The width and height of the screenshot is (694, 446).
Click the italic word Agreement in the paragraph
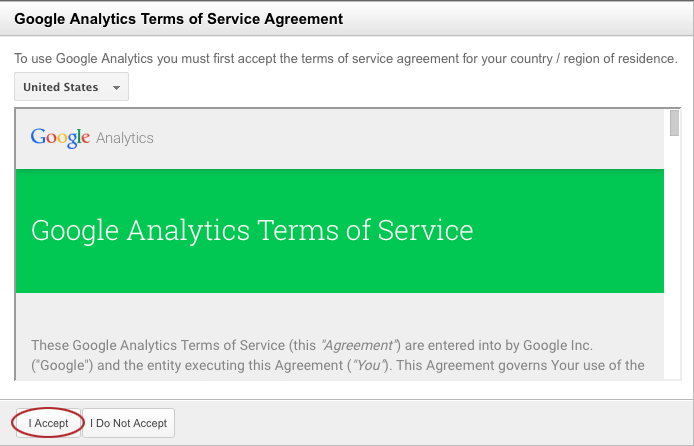358,345
